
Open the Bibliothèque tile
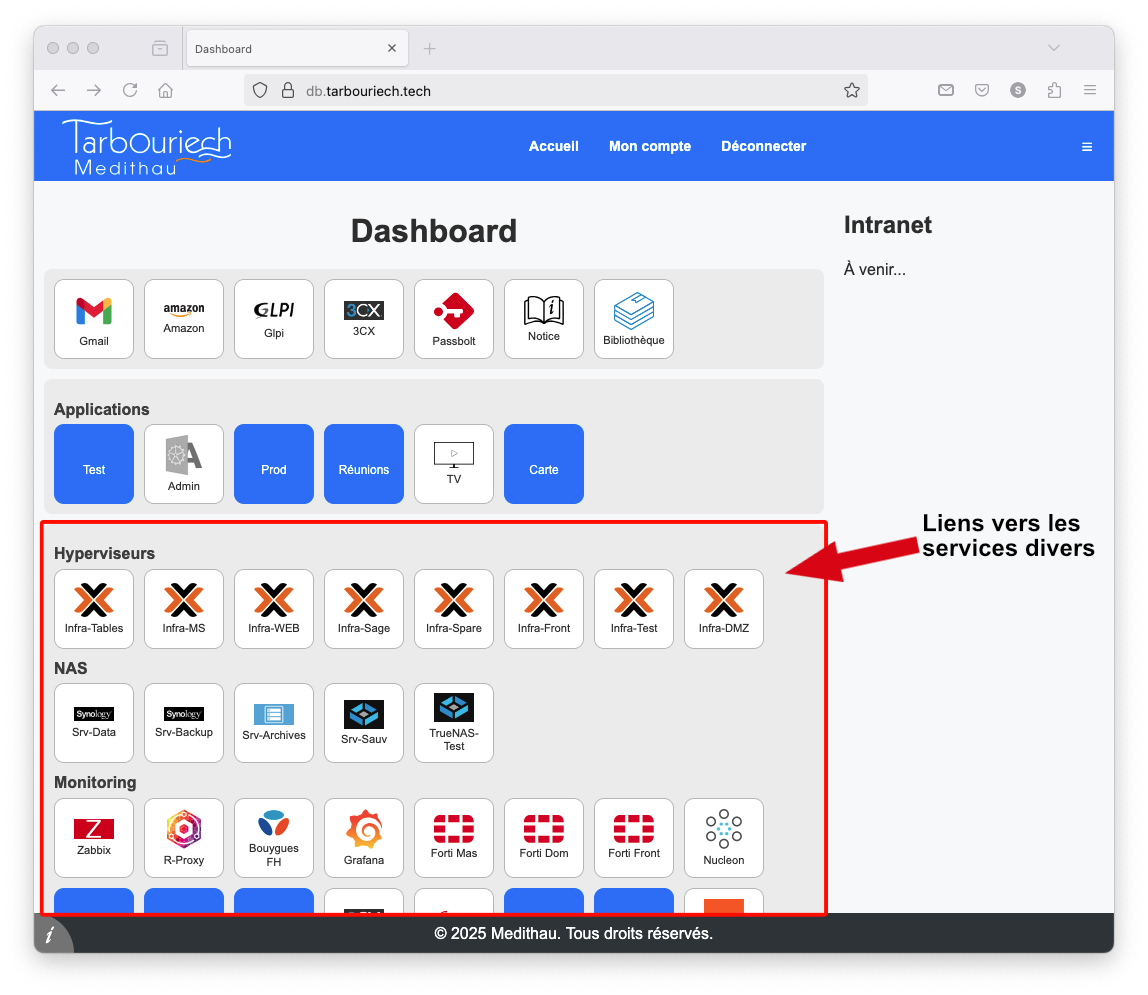pyautogui.click(x=634, y=318)
